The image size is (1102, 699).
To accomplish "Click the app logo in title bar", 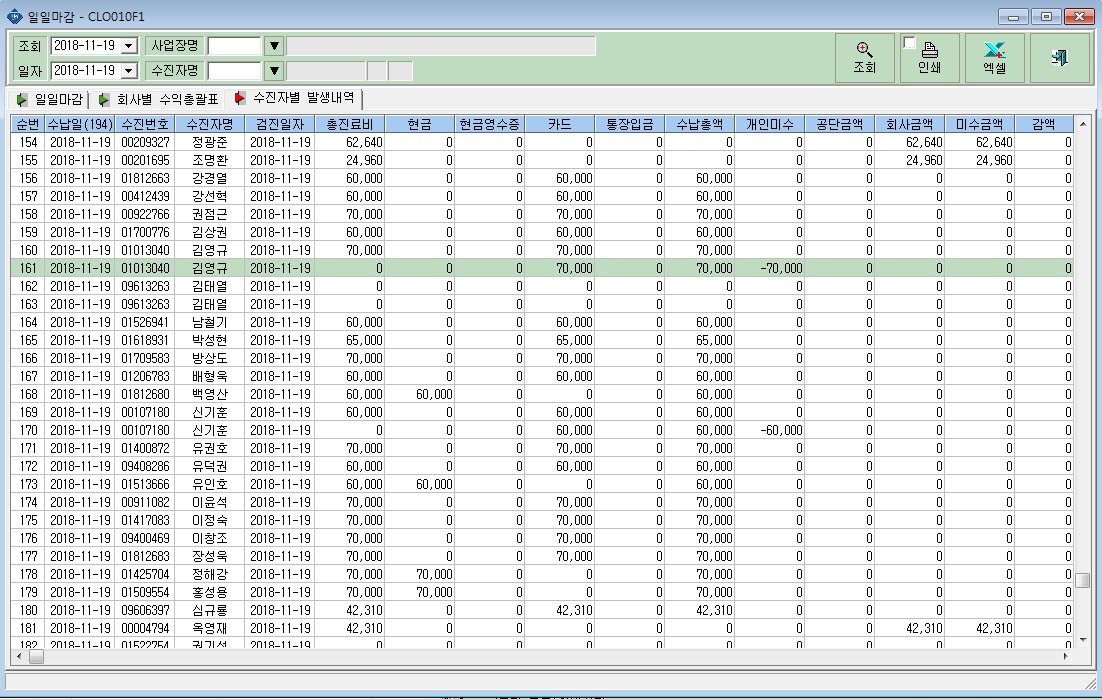I will click(14, 16).
